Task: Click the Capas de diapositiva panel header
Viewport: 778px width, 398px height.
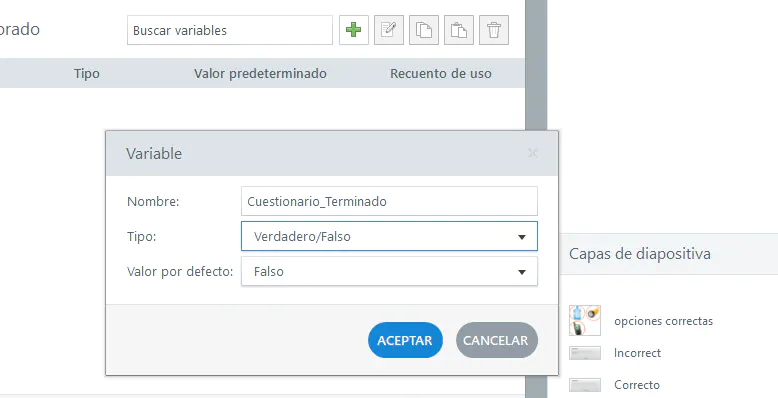Action: [640, 254]
